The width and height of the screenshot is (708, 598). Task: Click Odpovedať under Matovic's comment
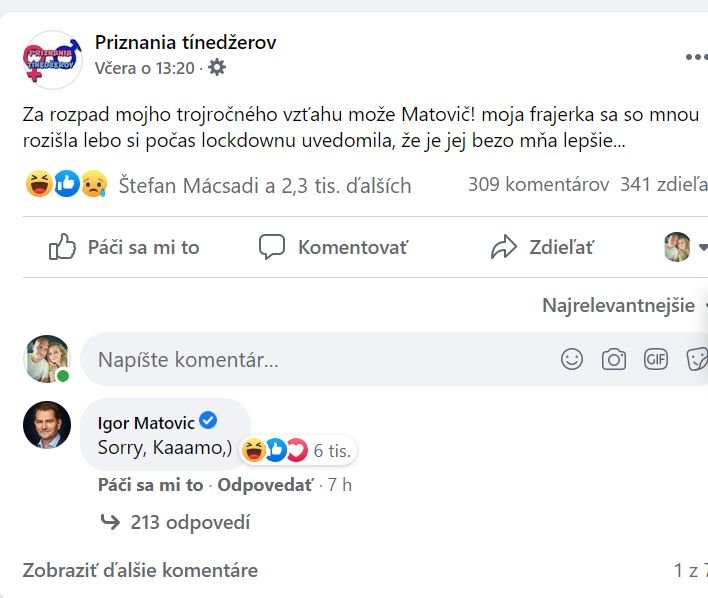coord(265,486)
